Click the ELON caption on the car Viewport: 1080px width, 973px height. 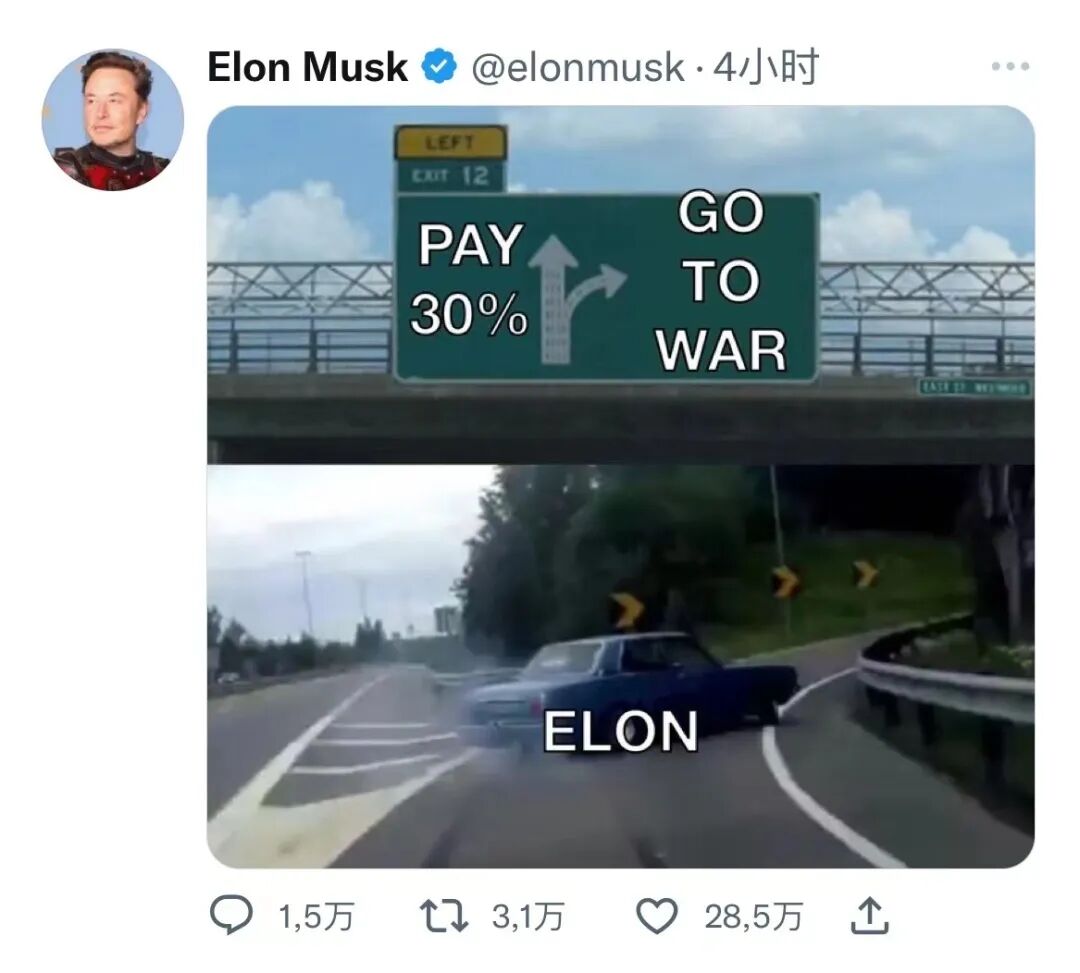(621, 731)
